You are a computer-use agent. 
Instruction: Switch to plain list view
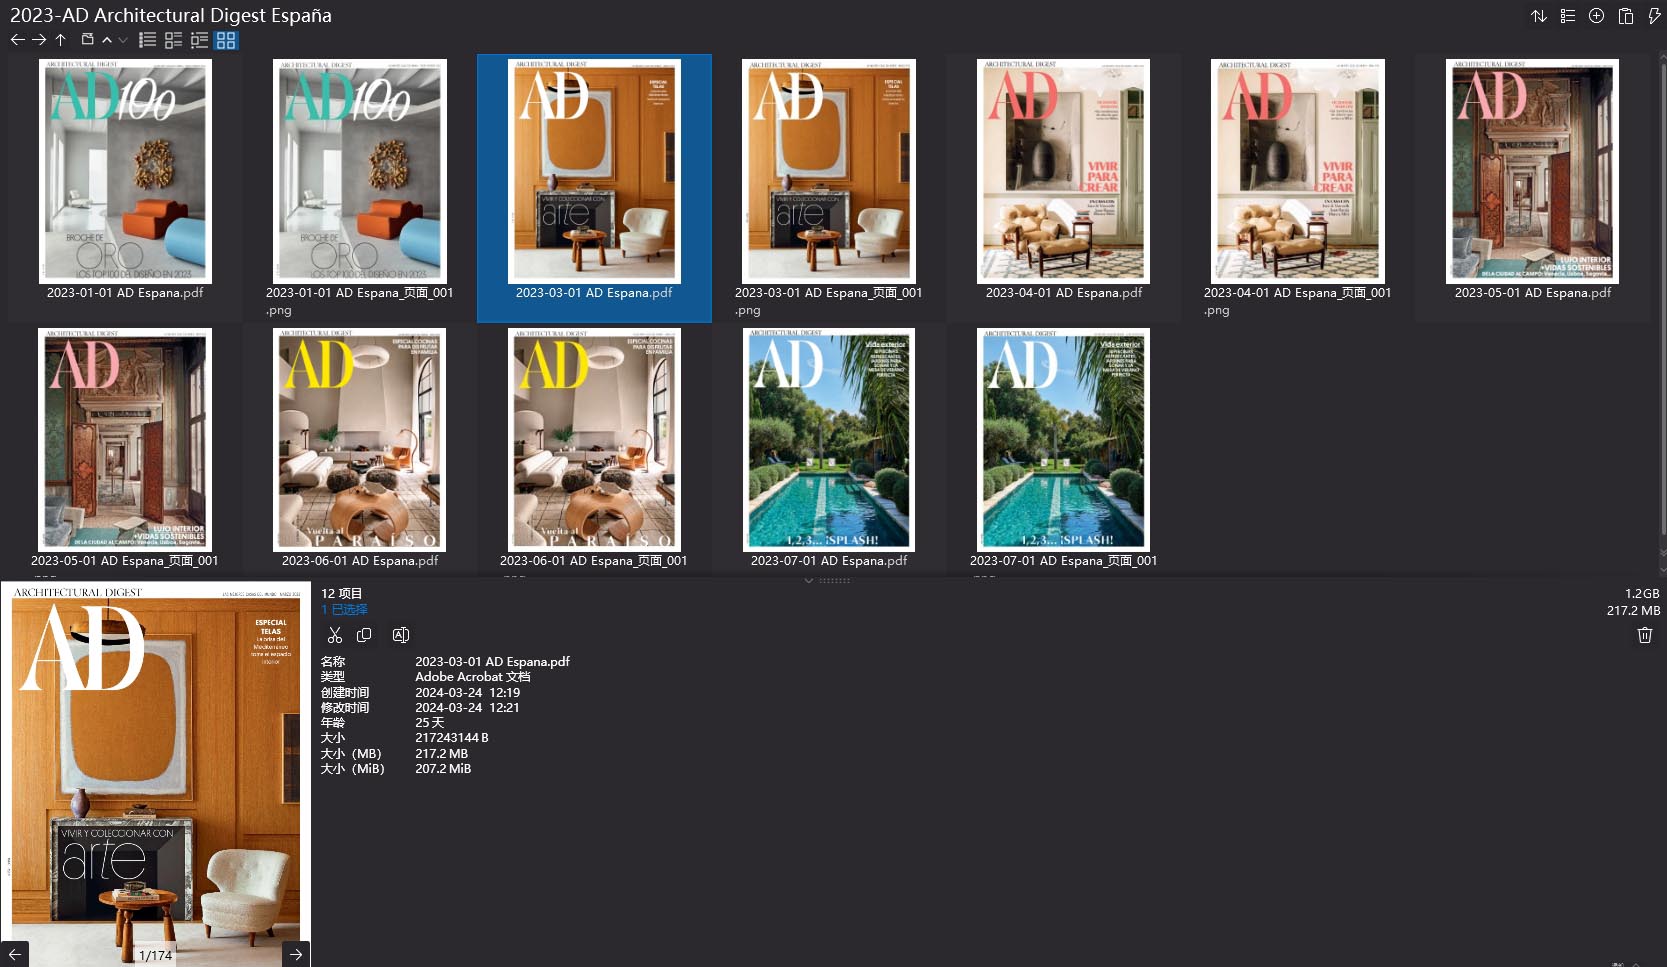[x=147, y=40]
